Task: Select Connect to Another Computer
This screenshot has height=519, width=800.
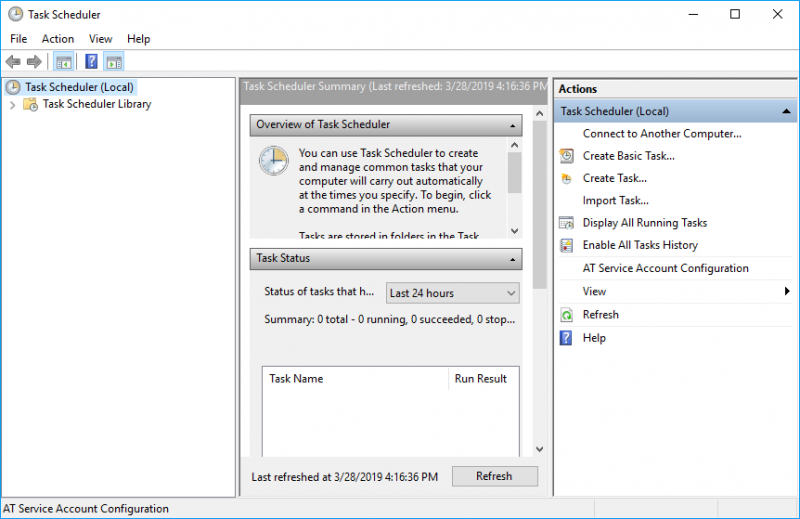Action: [x=662, y=134]
